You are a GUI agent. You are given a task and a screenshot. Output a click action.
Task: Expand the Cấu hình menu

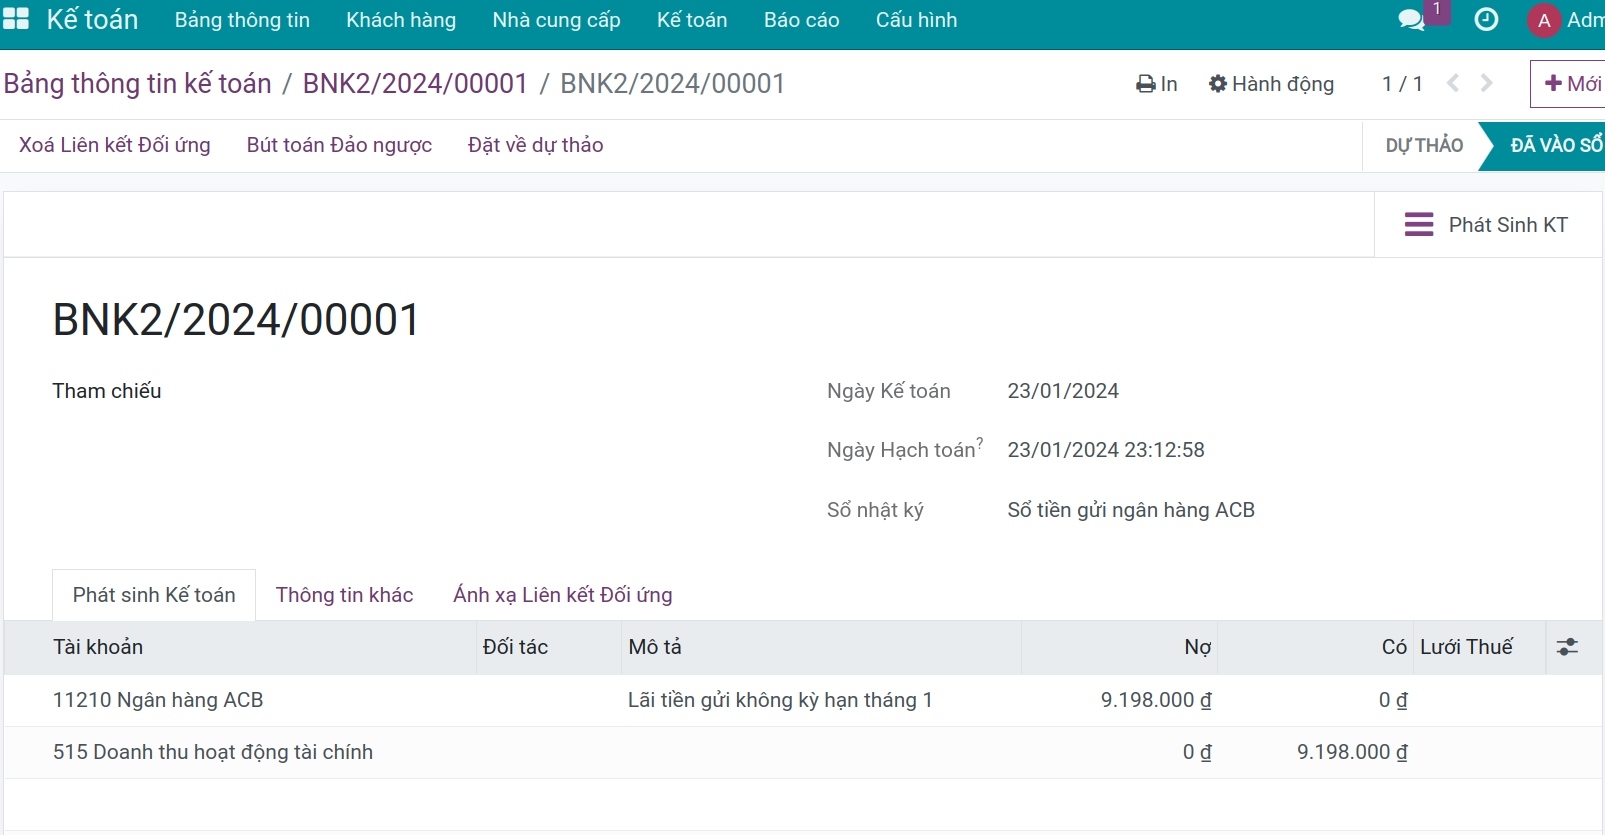(x=916, y=20)
